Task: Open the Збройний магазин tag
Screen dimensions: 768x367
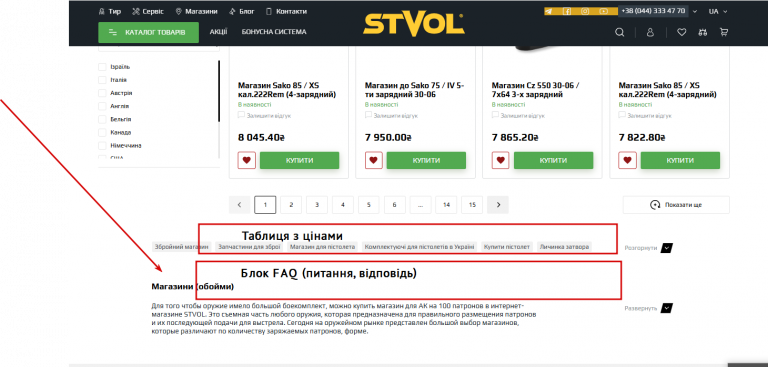Action: 181,247
